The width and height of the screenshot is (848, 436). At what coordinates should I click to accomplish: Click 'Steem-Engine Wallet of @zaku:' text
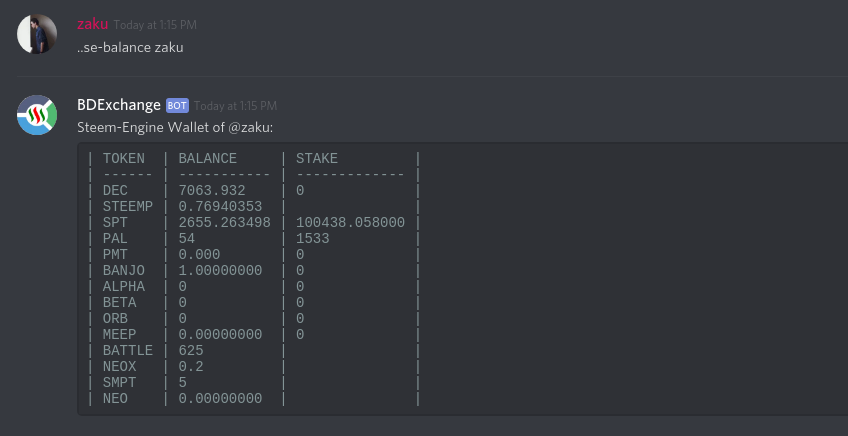[x=175, y=128]
